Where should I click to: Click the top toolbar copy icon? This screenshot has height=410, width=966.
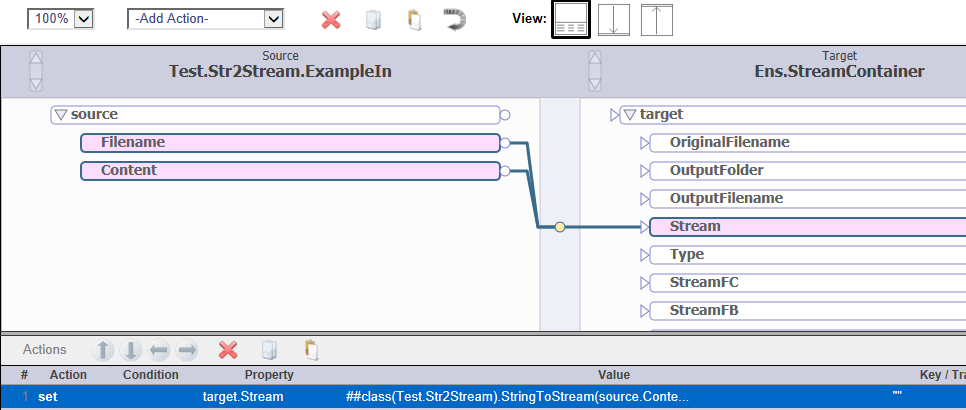pos(373,20)
